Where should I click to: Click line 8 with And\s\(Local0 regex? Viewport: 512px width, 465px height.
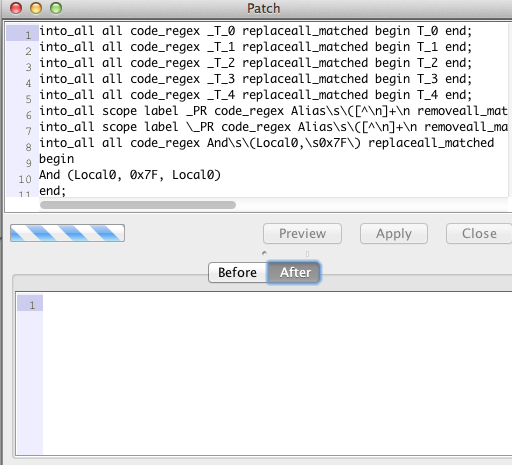(x=267, y=143)
